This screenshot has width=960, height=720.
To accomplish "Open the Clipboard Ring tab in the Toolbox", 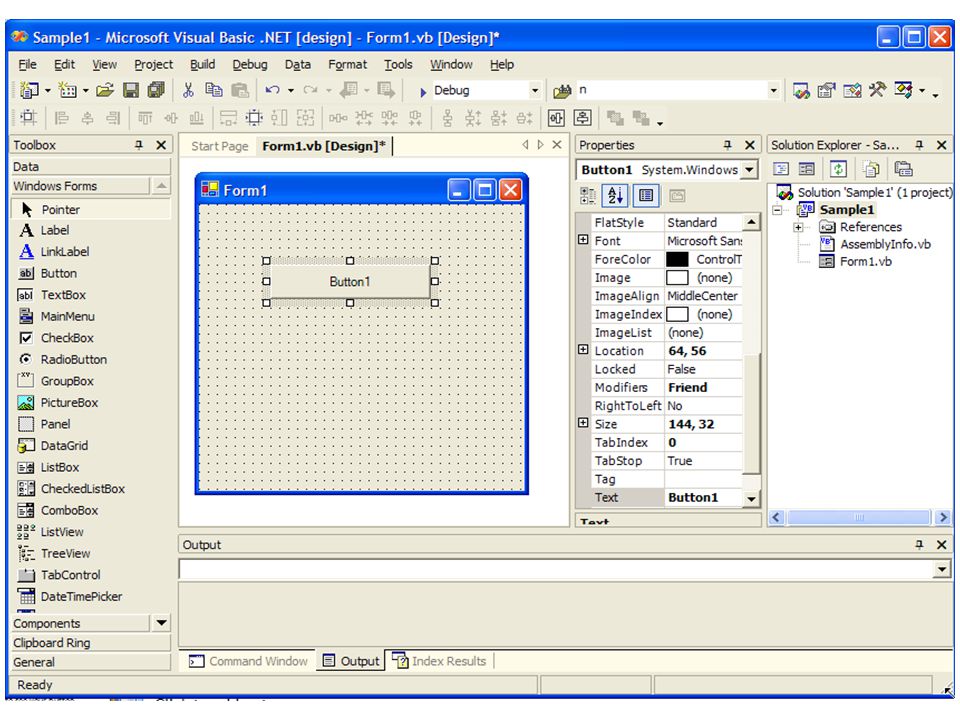I will click(x=91, y=643).
